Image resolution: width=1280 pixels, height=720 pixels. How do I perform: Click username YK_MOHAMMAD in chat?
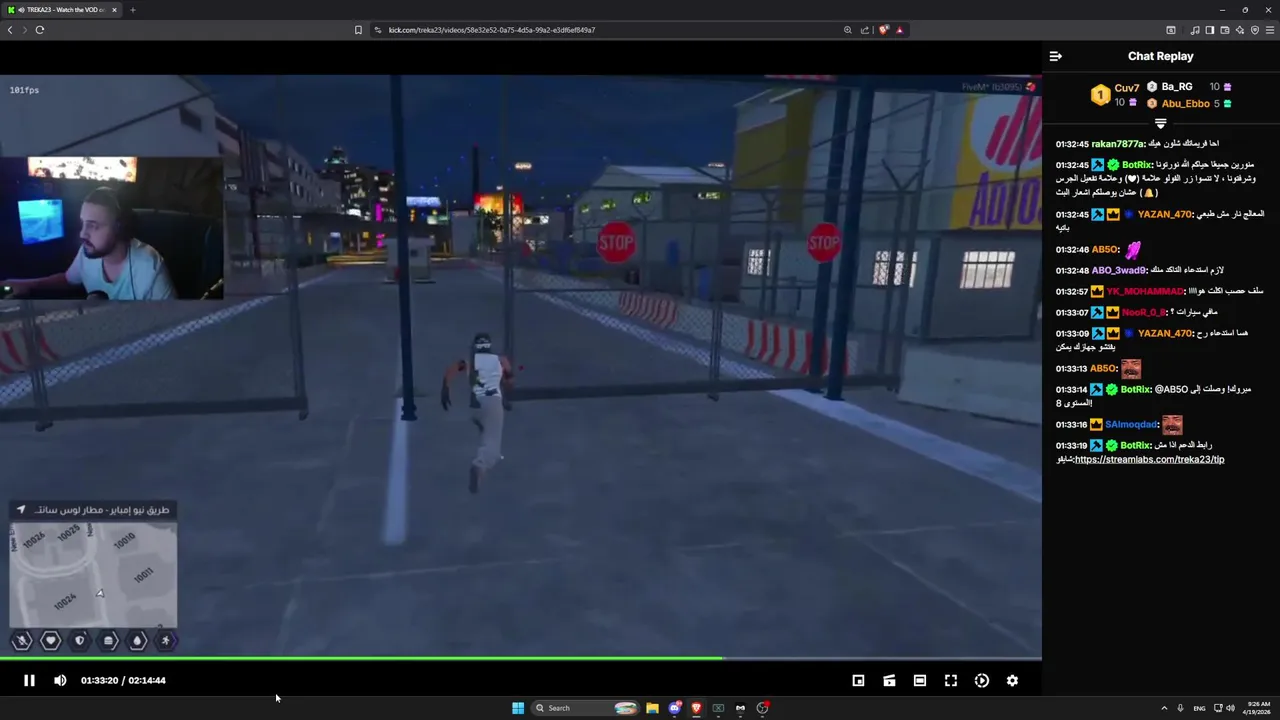pos(1145,291)
